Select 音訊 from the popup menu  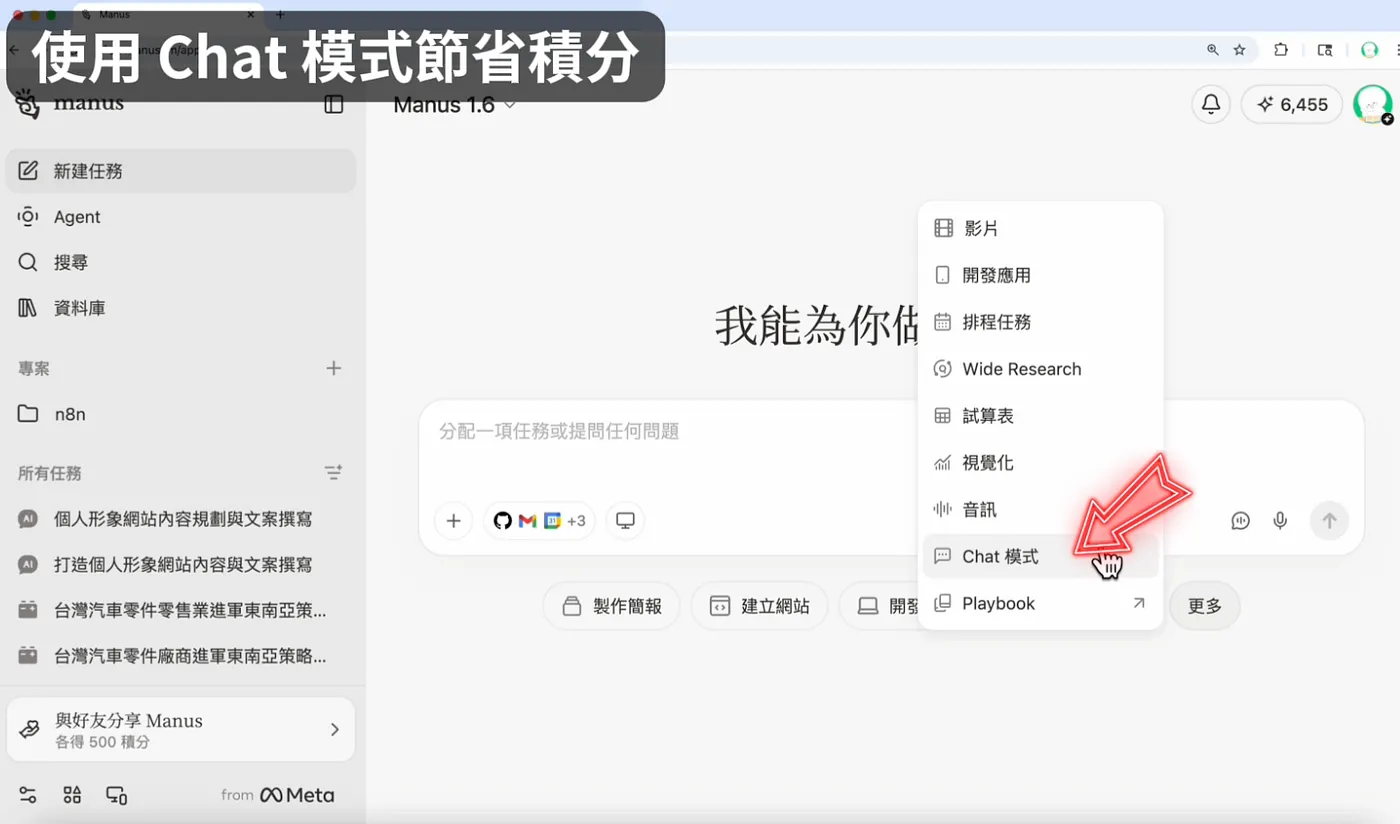pos(1040,510)
